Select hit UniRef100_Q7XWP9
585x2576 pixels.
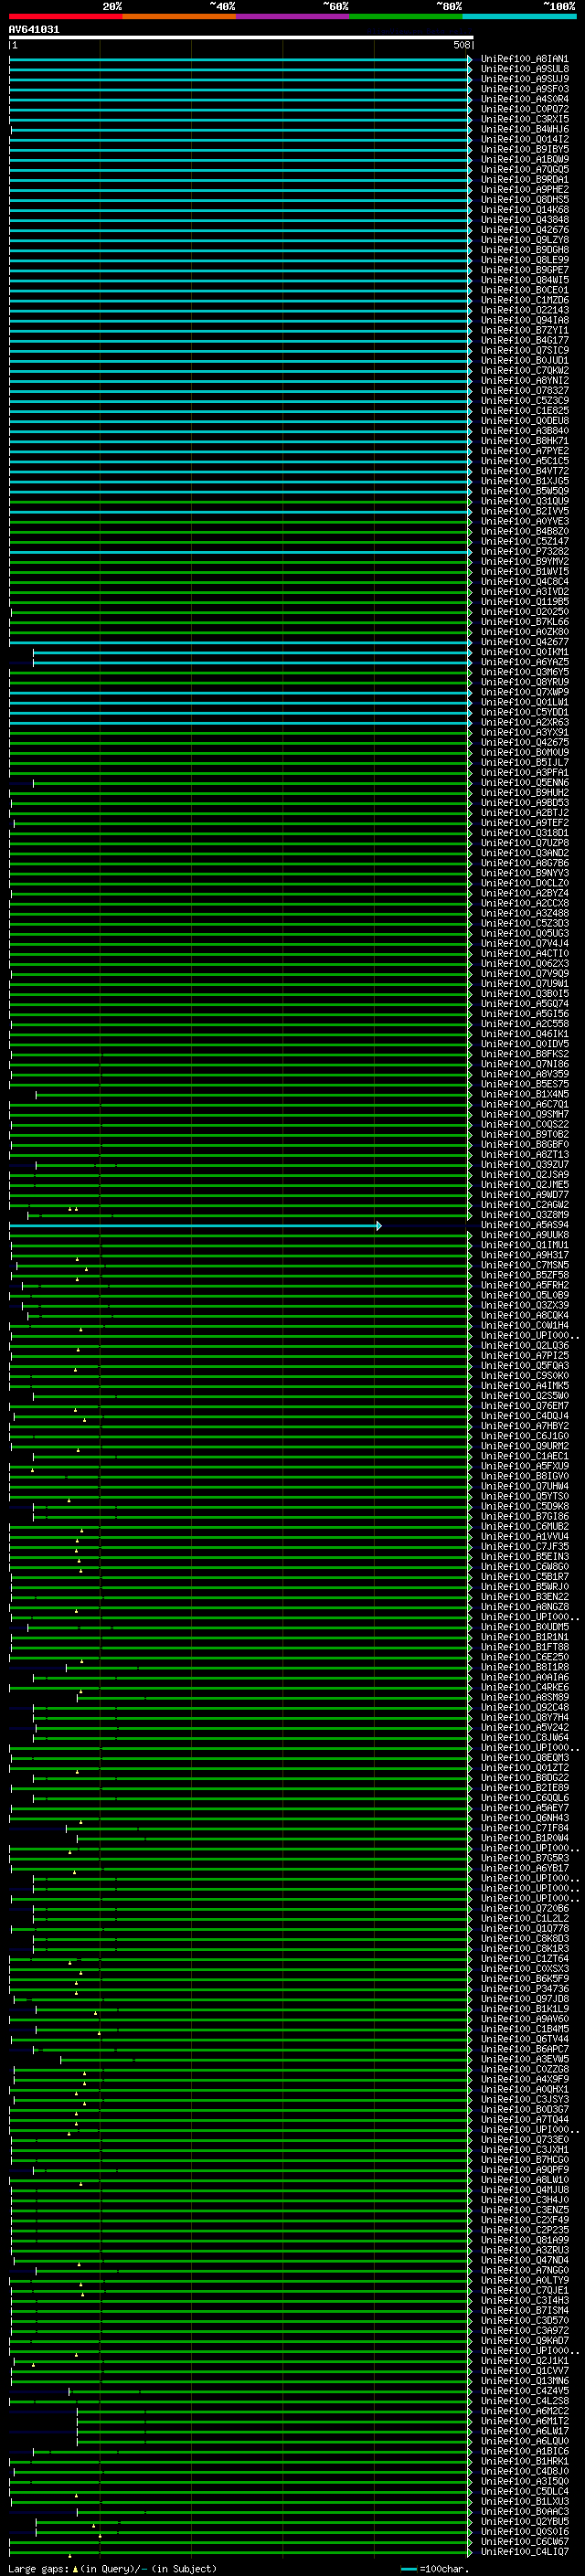(x=524, y=692)
